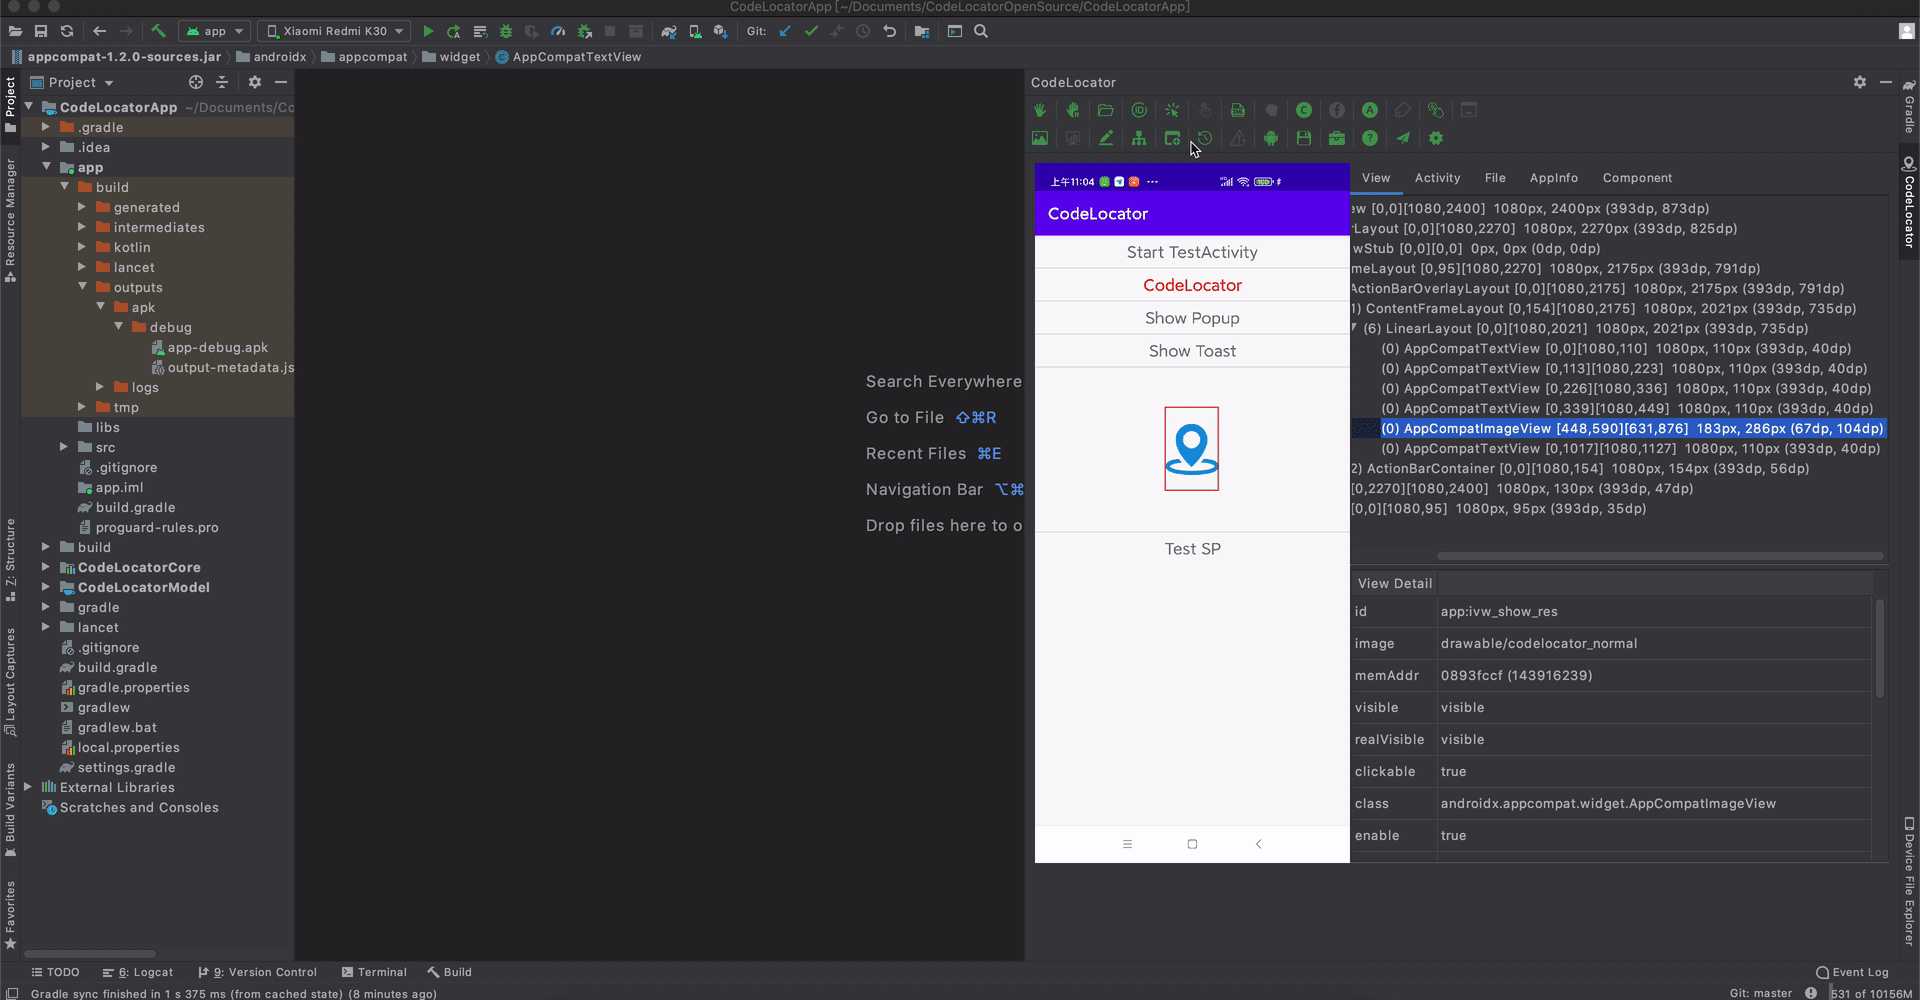
Task: Open the Xiaomi Redmi K30 device dropdown
Action: point(334,32)
